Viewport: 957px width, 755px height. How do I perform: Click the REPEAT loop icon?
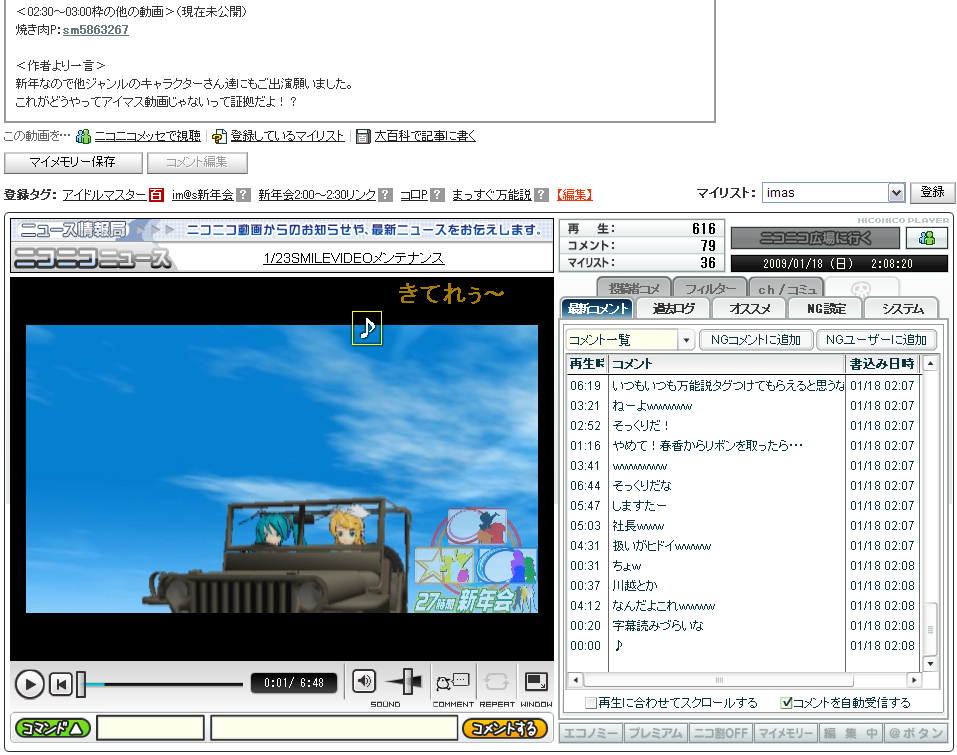[497, 683]
